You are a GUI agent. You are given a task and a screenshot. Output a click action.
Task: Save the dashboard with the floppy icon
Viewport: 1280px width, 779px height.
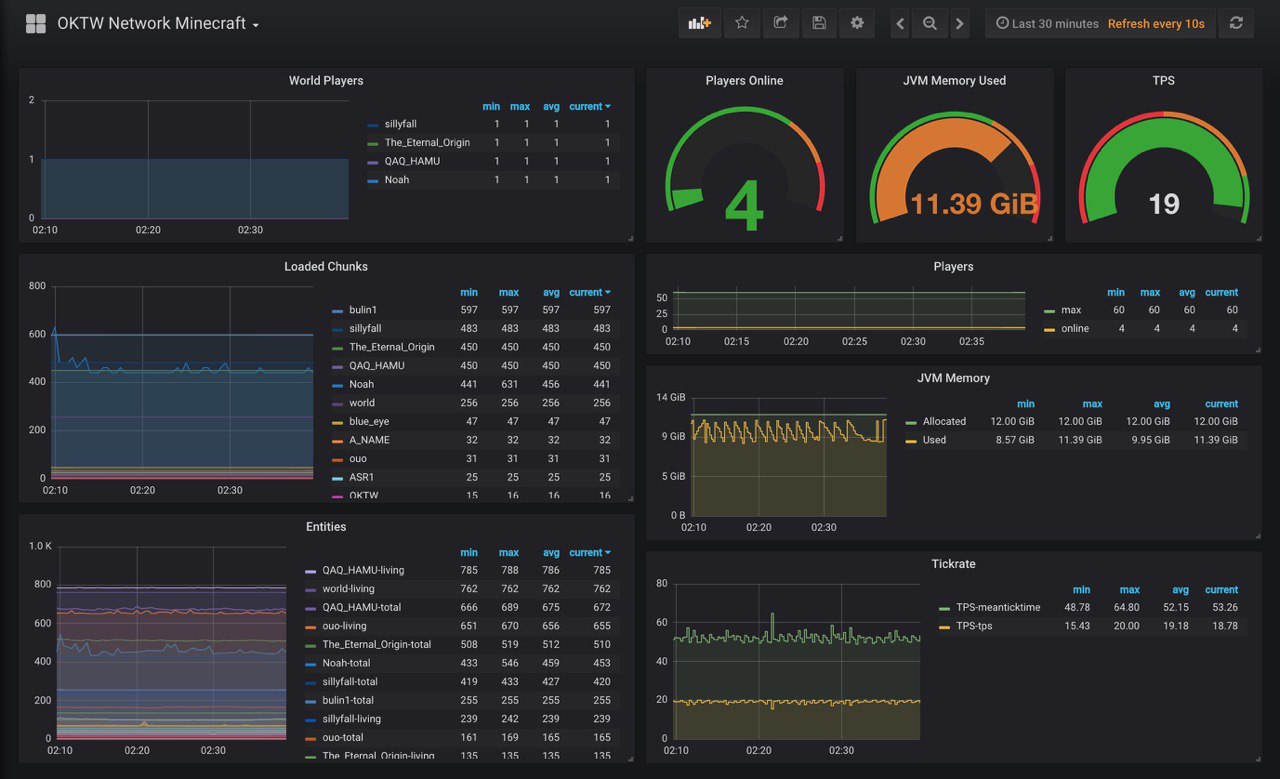tap(819, 23)
